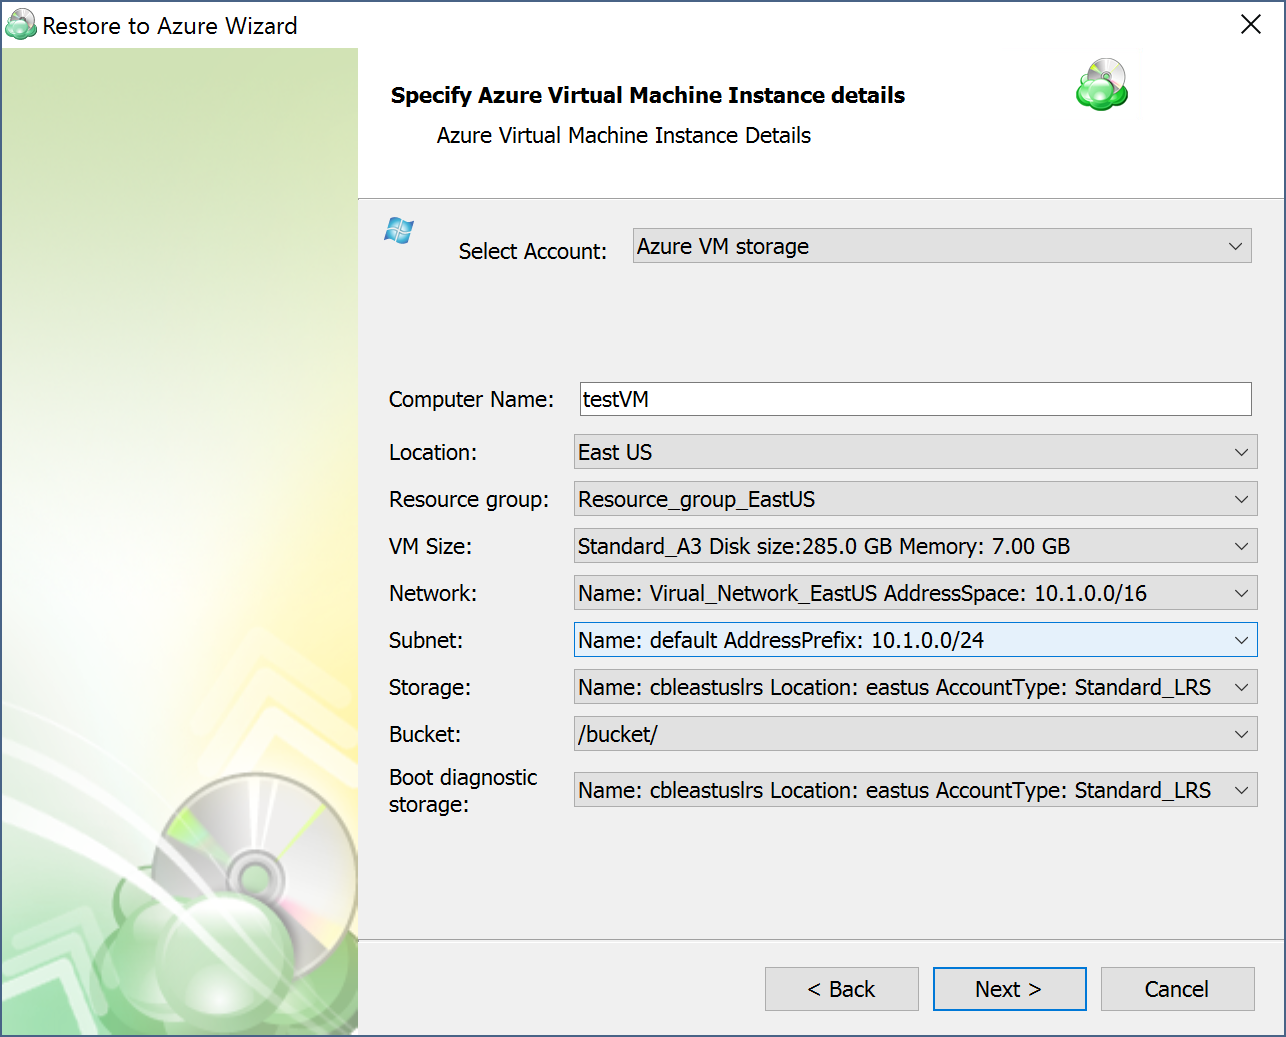Image resolution: width=1286 pixels, height=1037 pixels.
Task: Click the 'Location:' label
Action: click(x=433, y=452)
